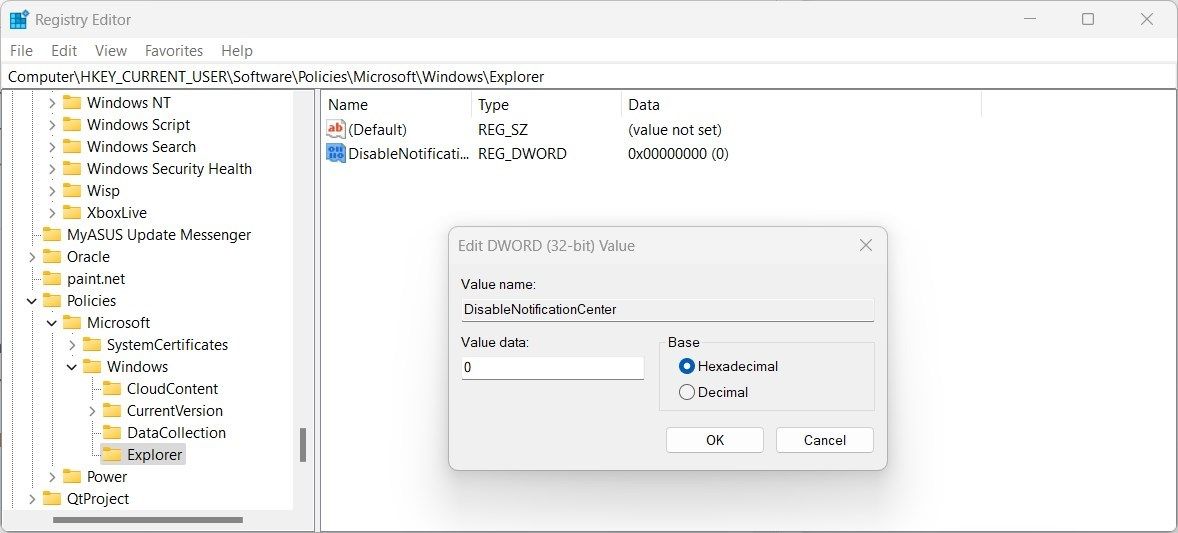Expand the CurrentVersion tree node
This screenshot has width=1178, height=533.
click(92, 411)
